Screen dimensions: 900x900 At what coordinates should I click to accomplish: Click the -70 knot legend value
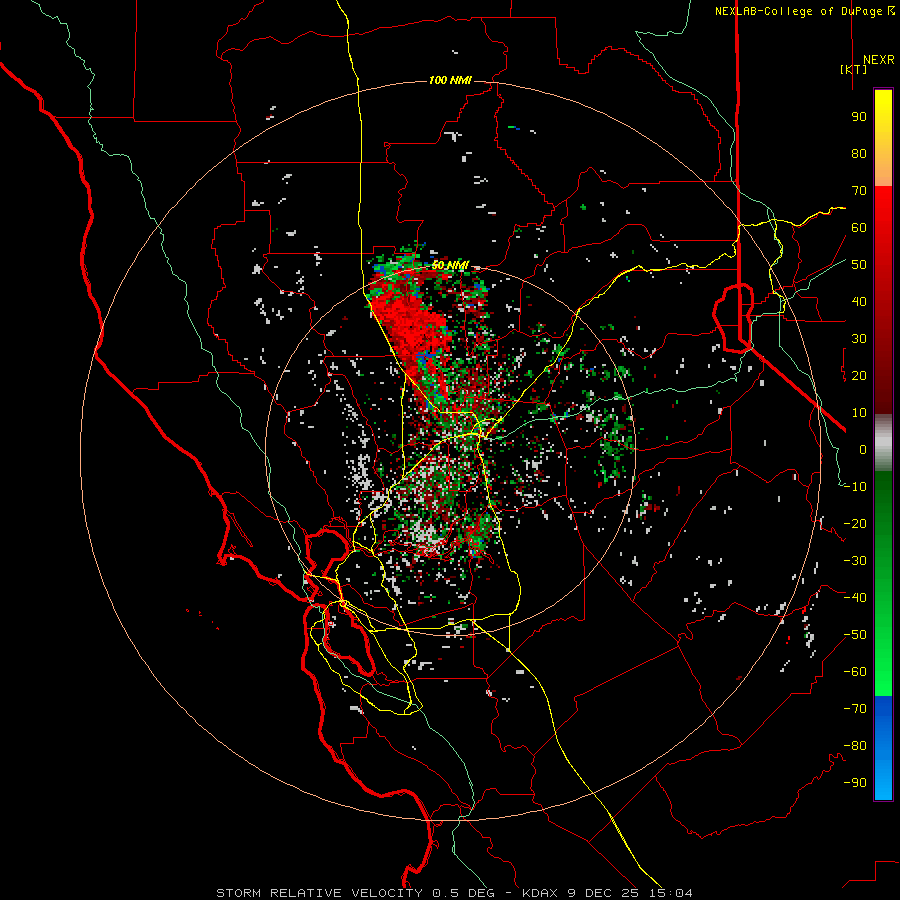[855, 709]
